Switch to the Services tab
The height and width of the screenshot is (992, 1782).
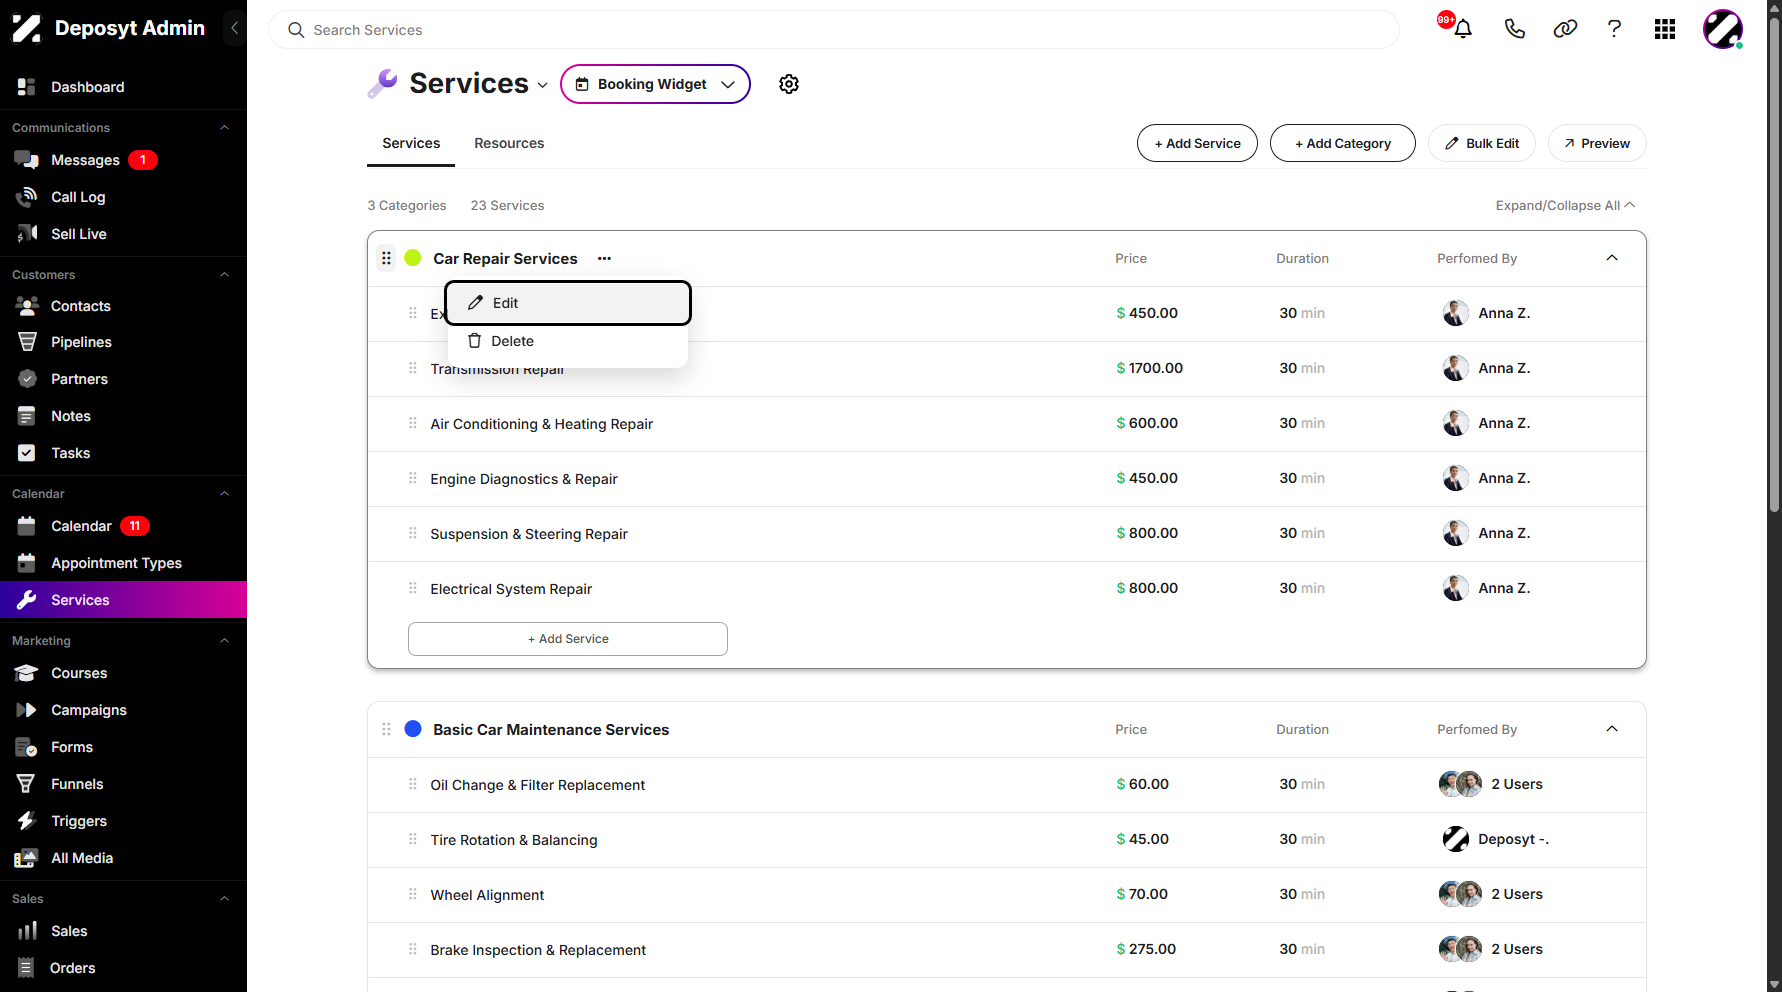pos(411,143)
